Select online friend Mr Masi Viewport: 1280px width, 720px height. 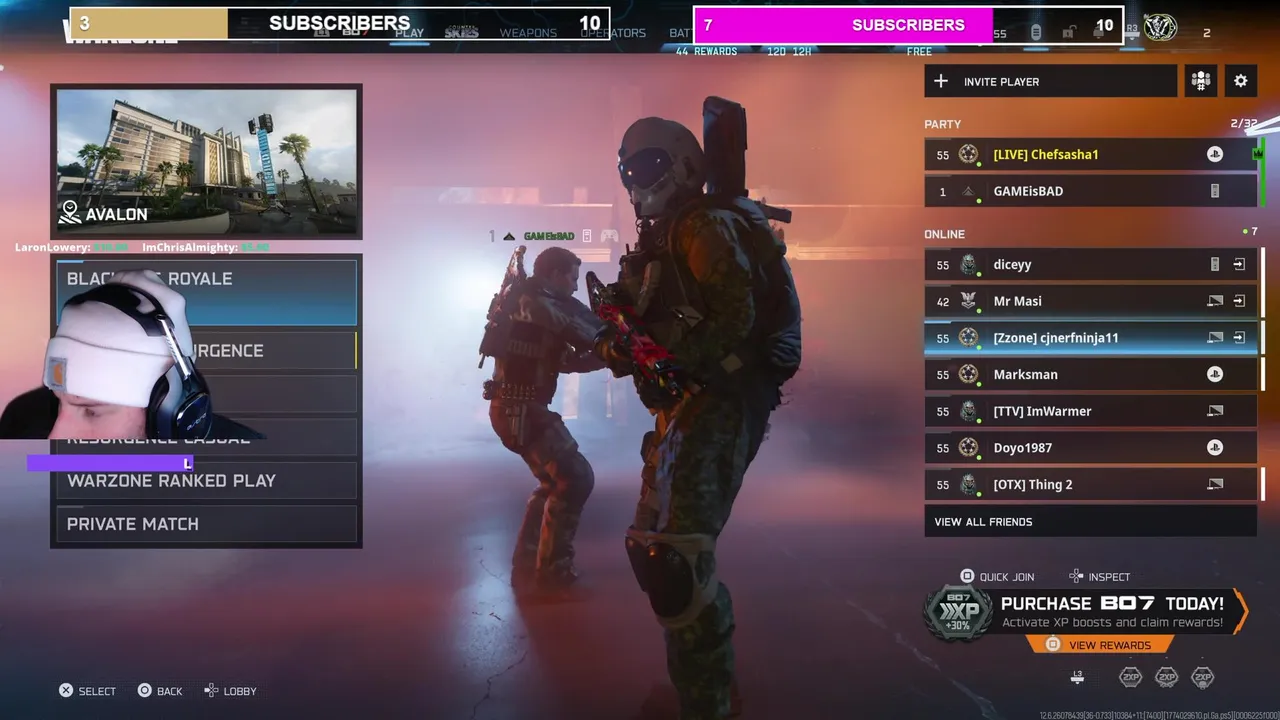pos(1090,301)
